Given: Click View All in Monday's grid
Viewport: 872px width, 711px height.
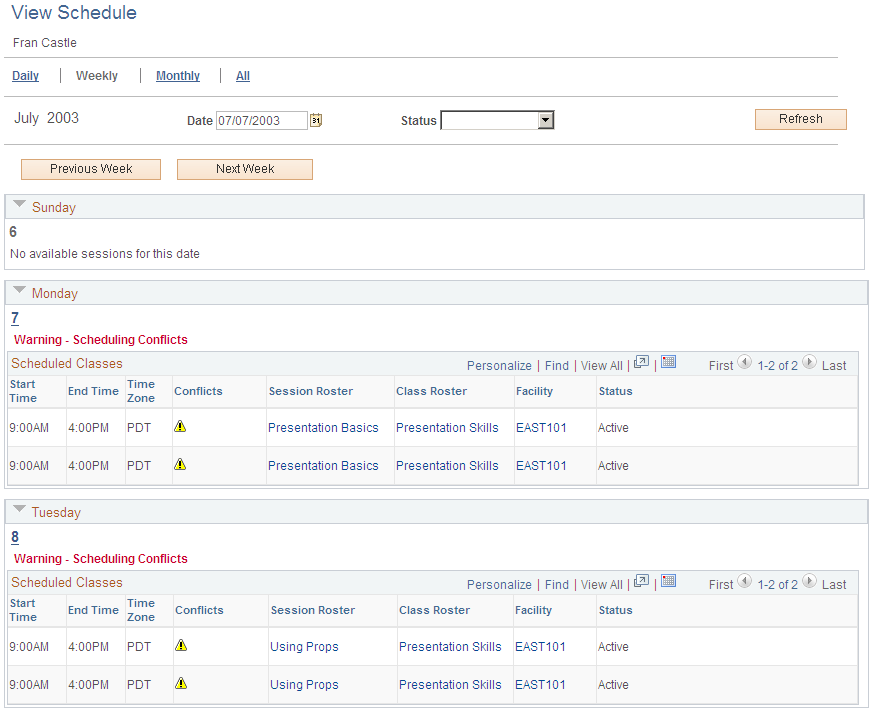Looking at the screenshot, I should (x=602, y=366).
